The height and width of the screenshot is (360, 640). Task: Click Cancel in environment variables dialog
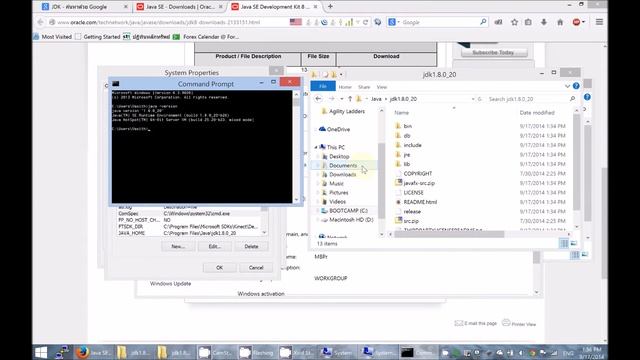256,268
